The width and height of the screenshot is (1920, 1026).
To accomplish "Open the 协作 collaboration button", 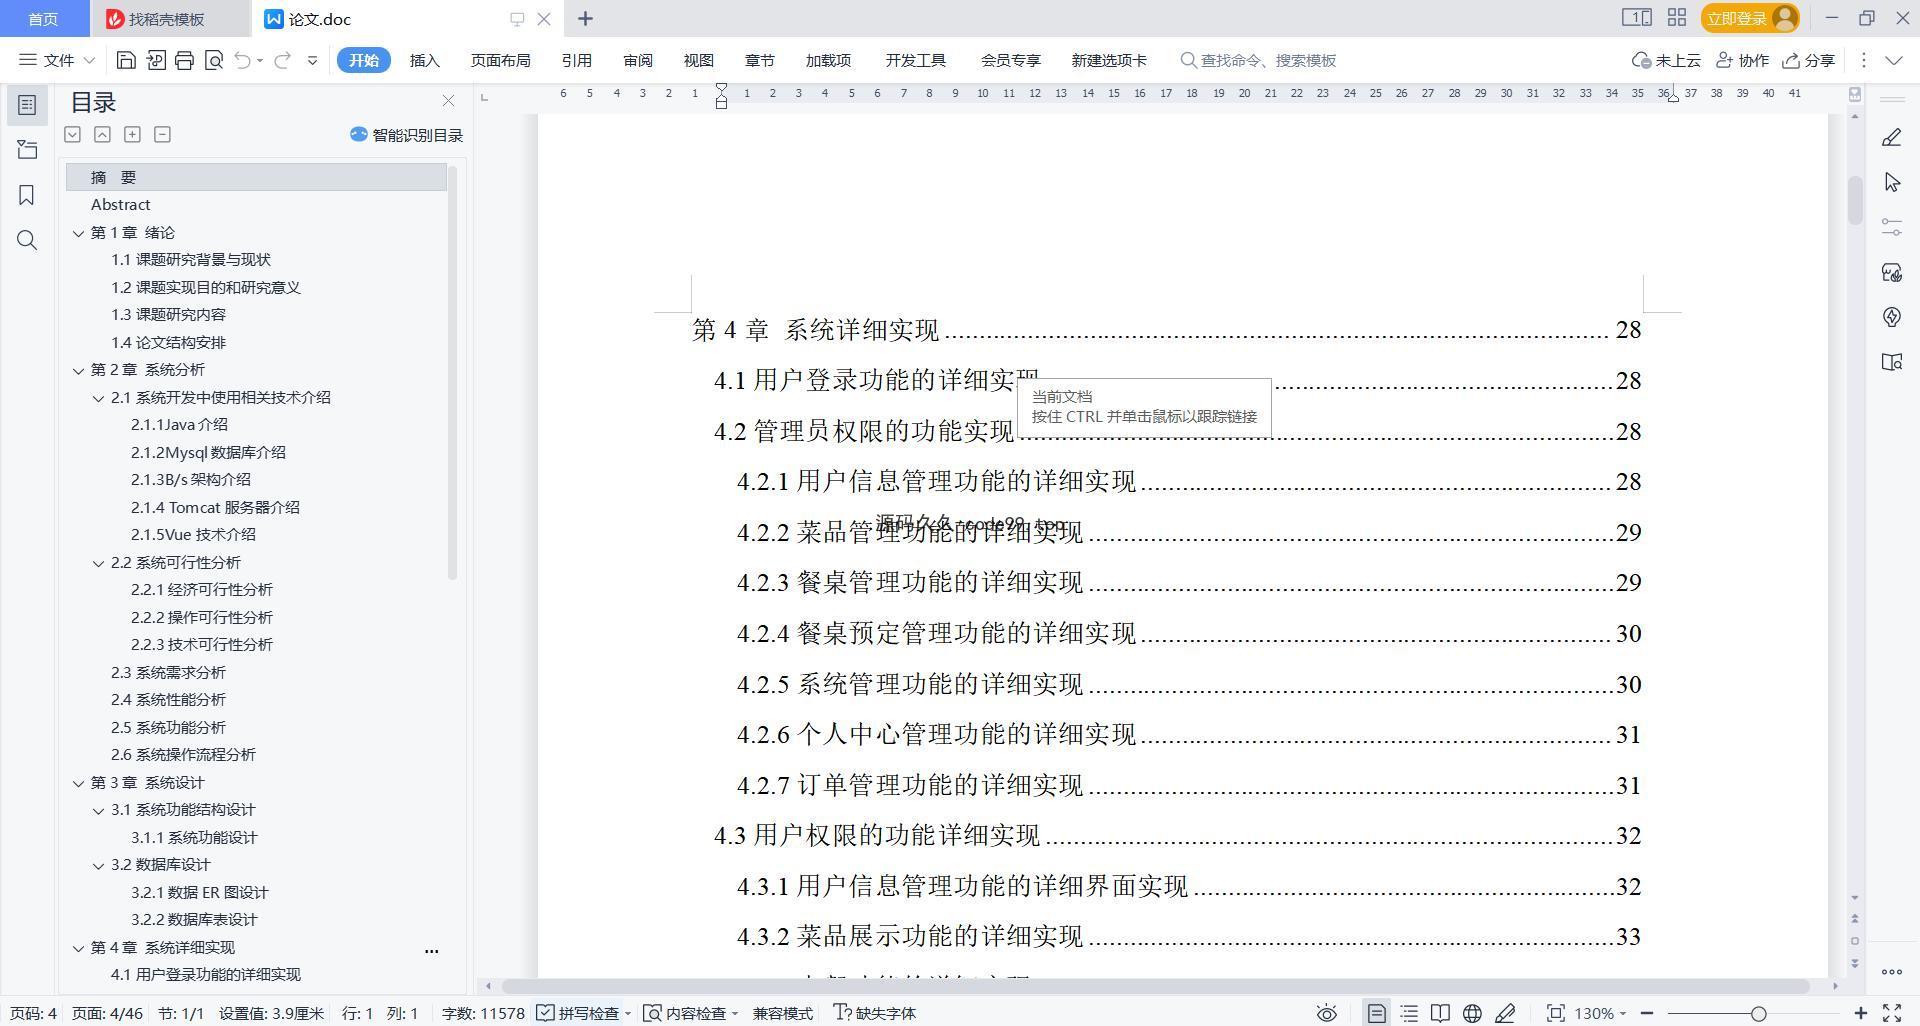I will tap(1742, 60).
